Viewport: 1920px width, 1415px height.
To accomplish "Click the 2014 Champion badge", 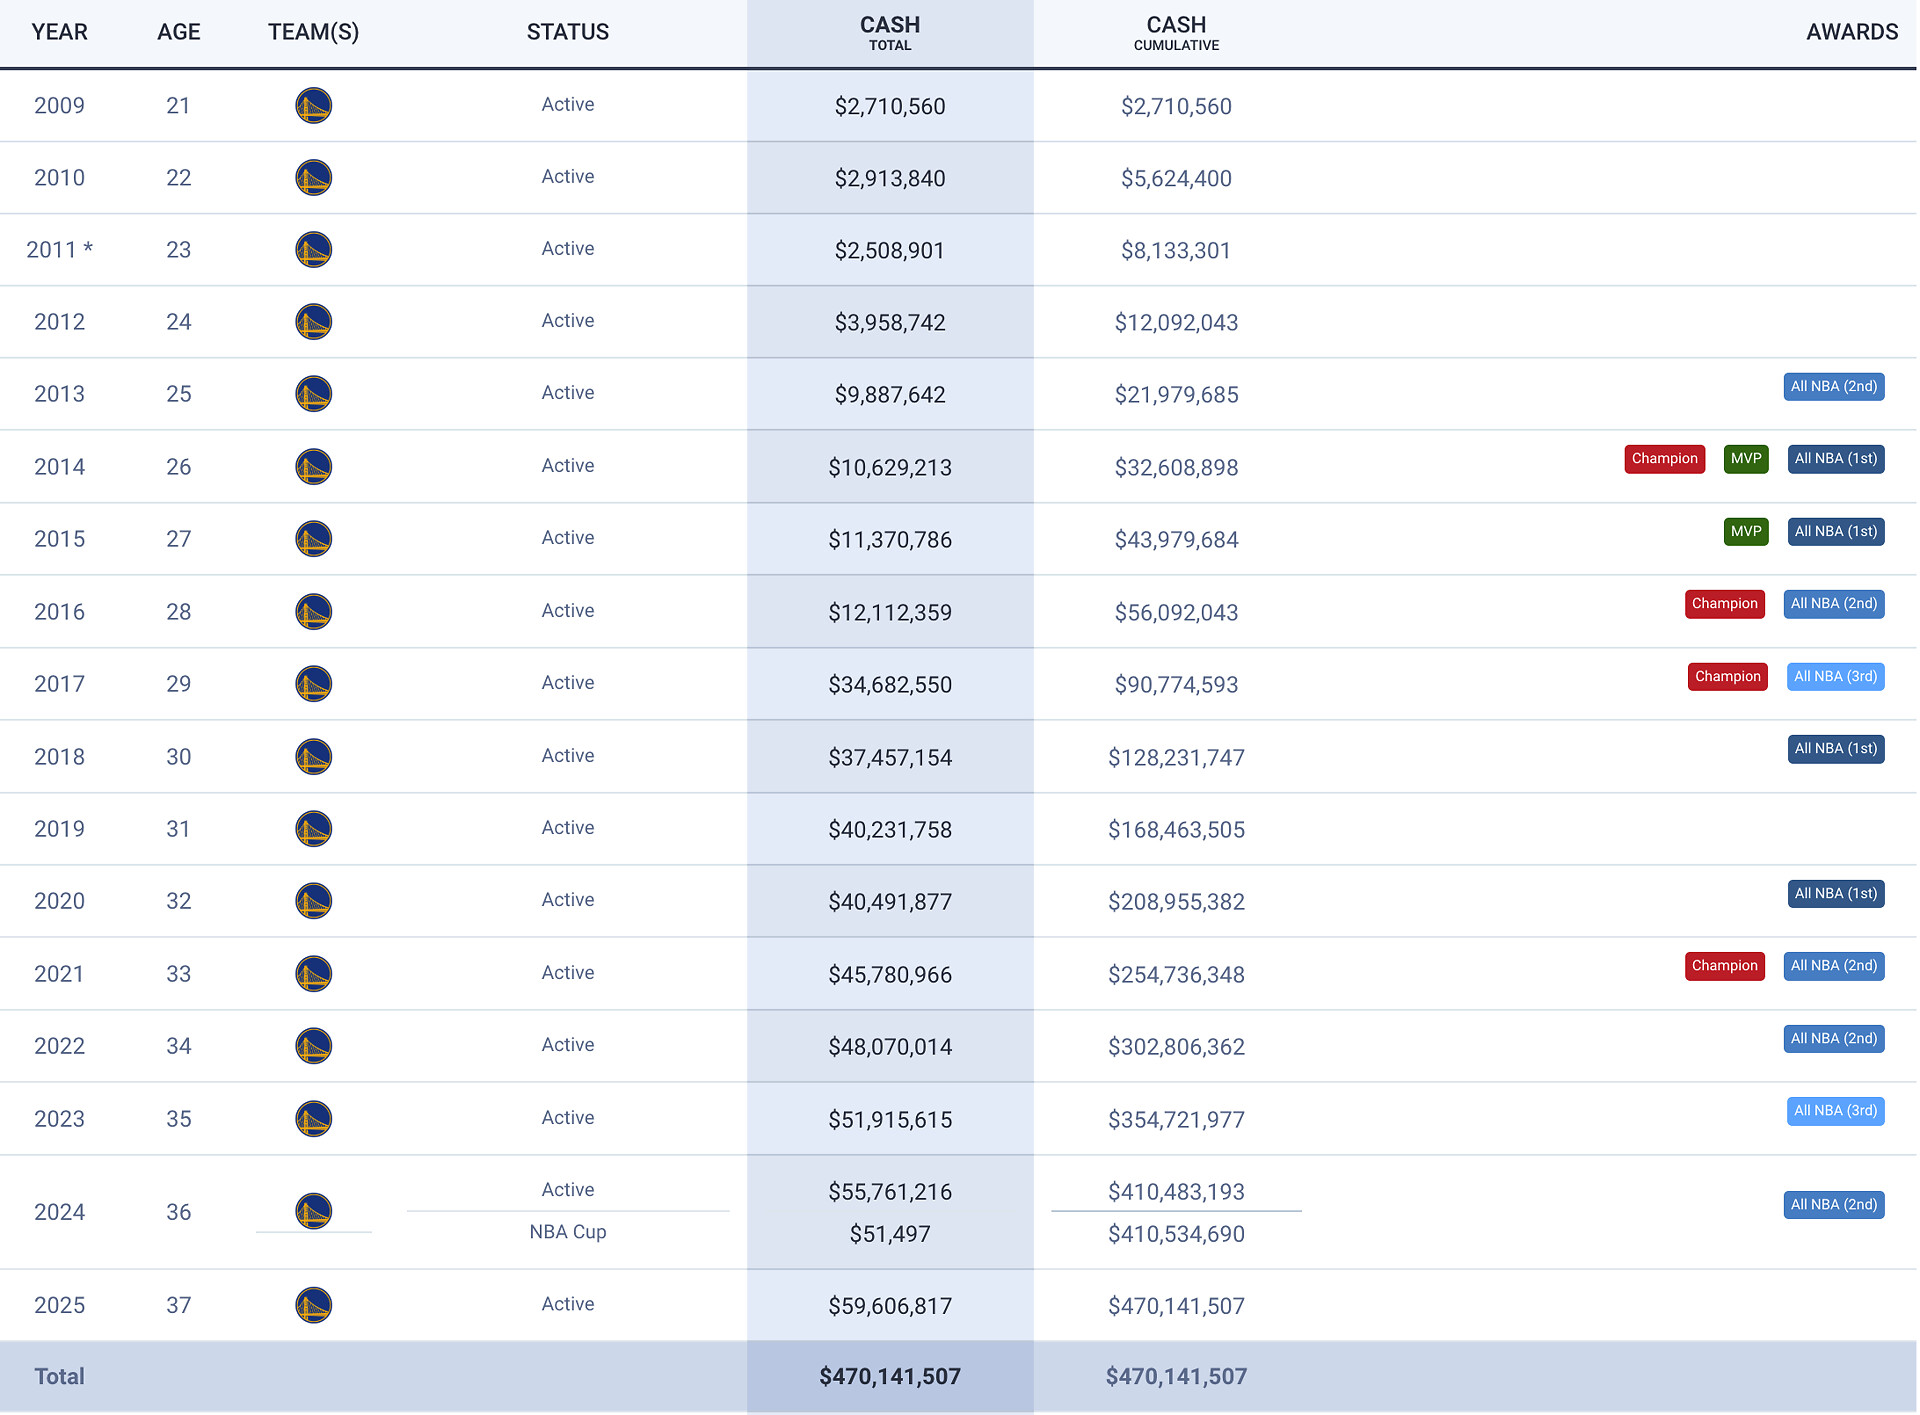I will click(1664, 459).
